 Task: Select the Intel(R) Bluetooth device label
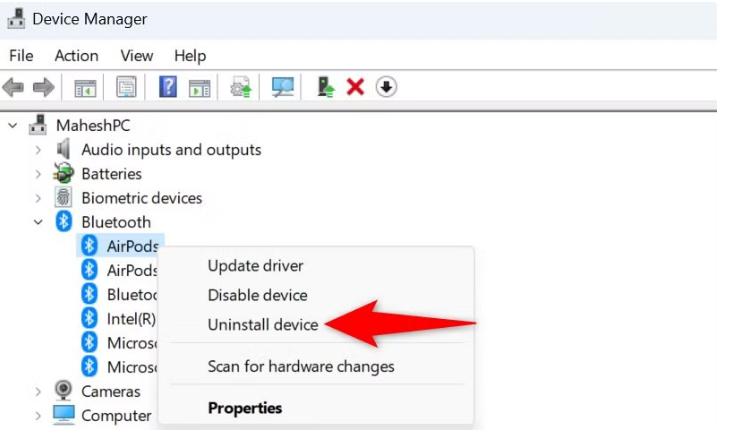tap(131, 319)
